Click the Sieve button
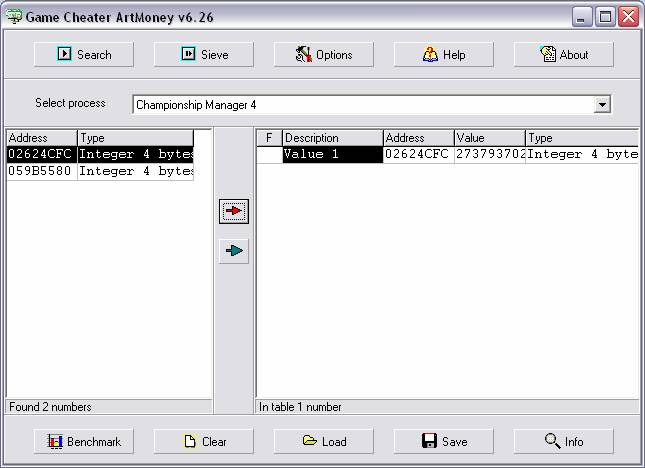This screenshot has height=468, width=645. 204,54
